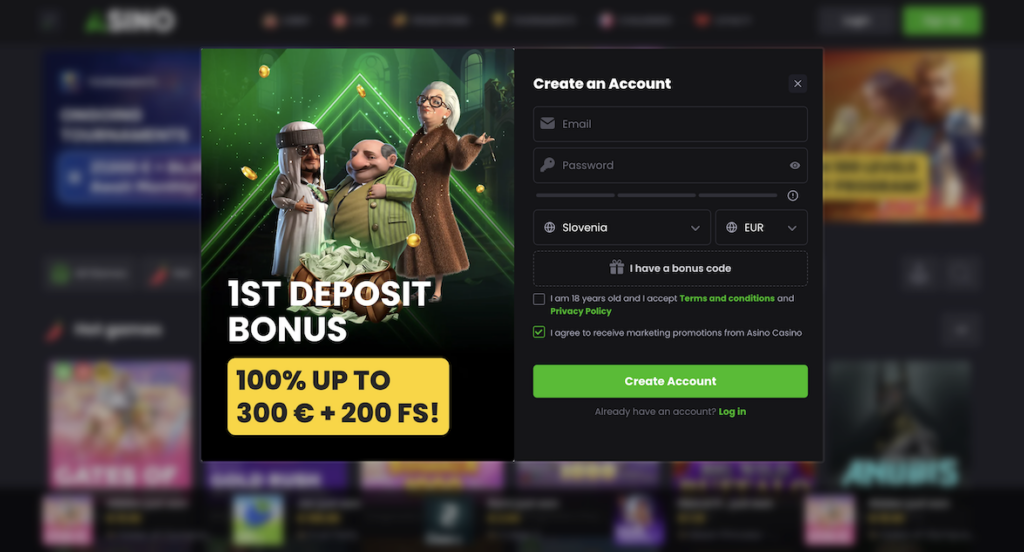Open the EUR currency dropdown
Image resolution: width=1024 pixels, height=552 pixels.
pyautogui.click(x=761, y=227)
